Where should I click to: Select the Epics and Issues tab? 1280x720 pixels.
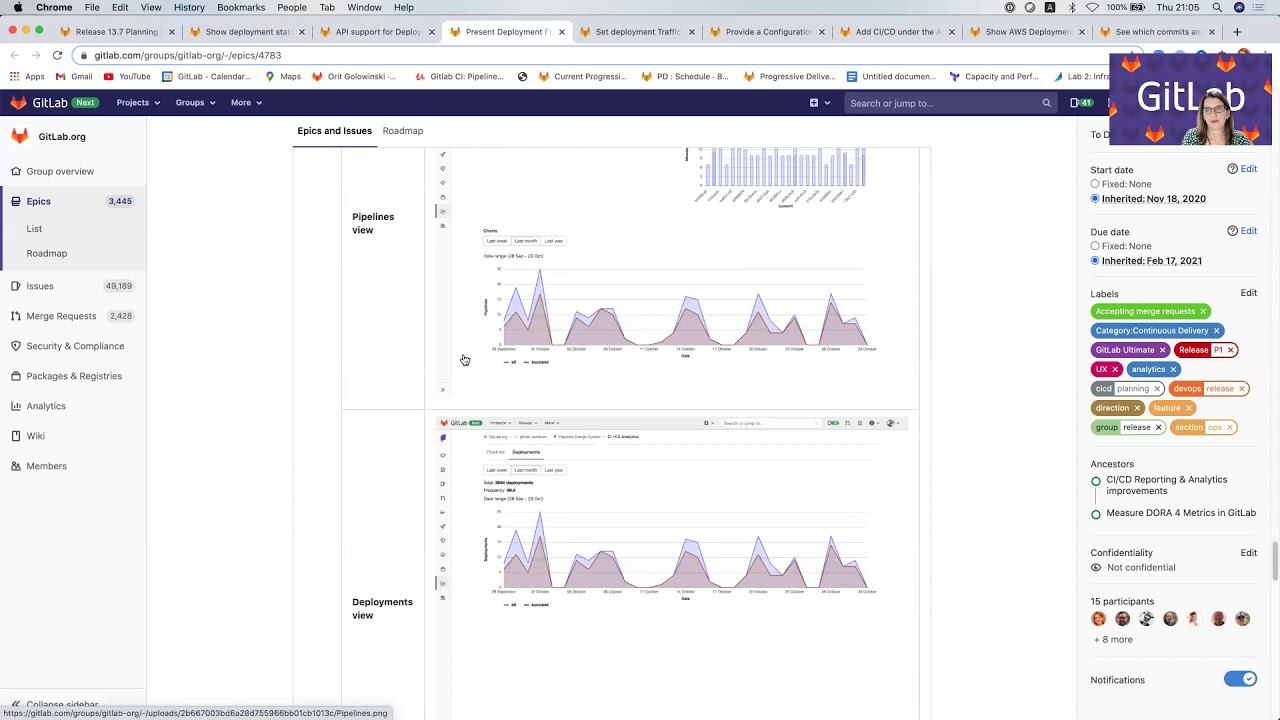[x=334, y=131]
